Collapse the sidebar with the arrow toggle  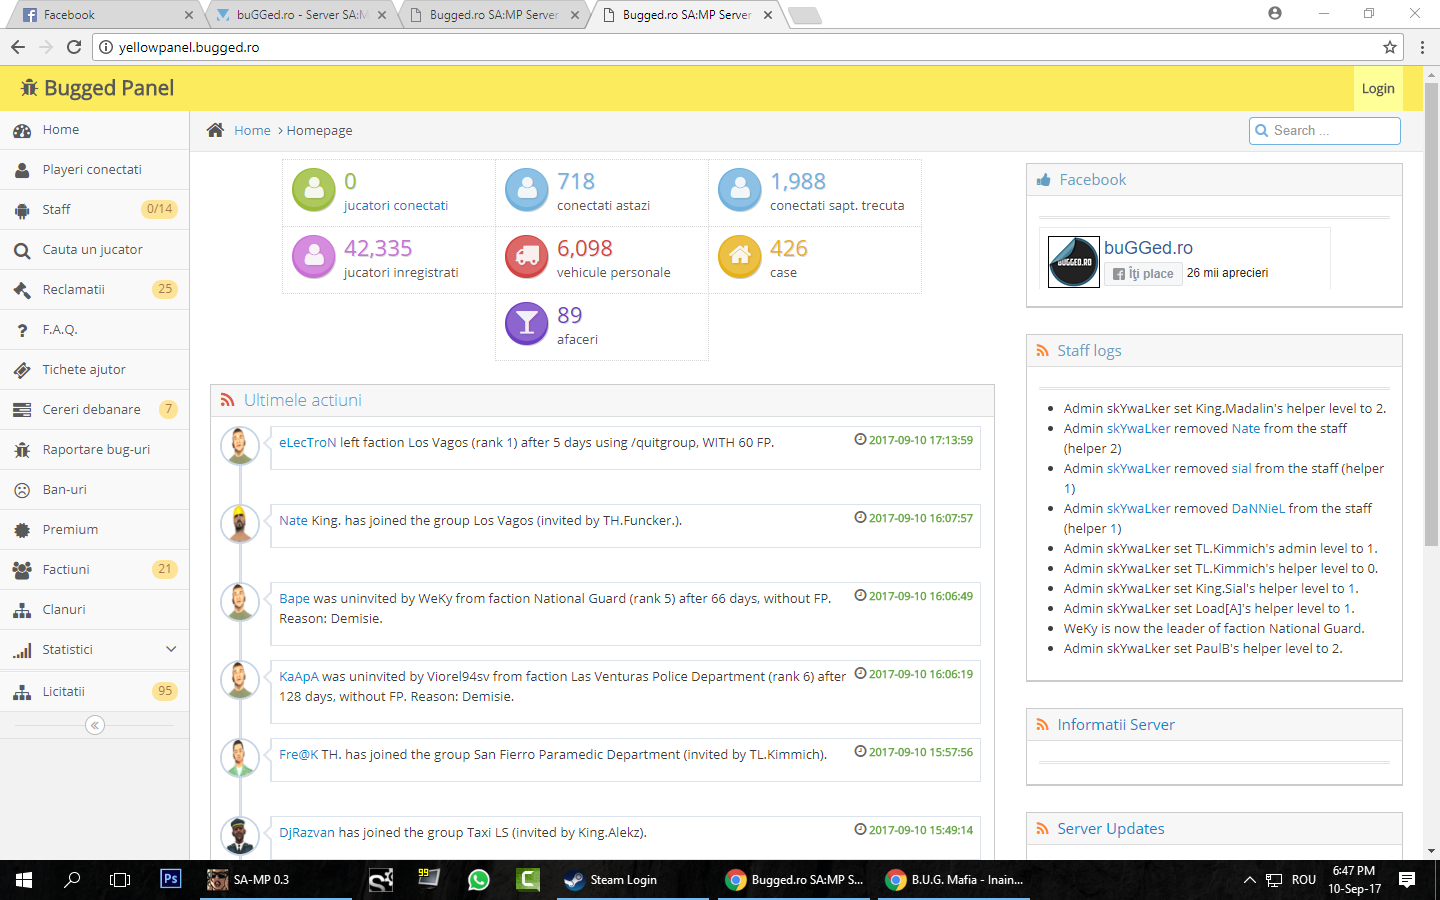pyautogui.click(x=95, y=725)
